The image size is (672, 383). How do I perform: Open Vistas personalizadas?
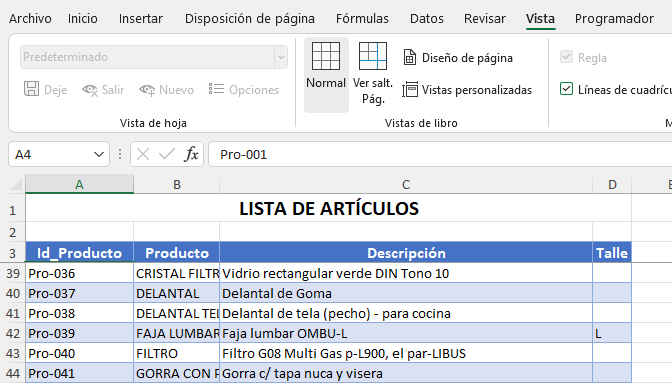coord(467,90)
